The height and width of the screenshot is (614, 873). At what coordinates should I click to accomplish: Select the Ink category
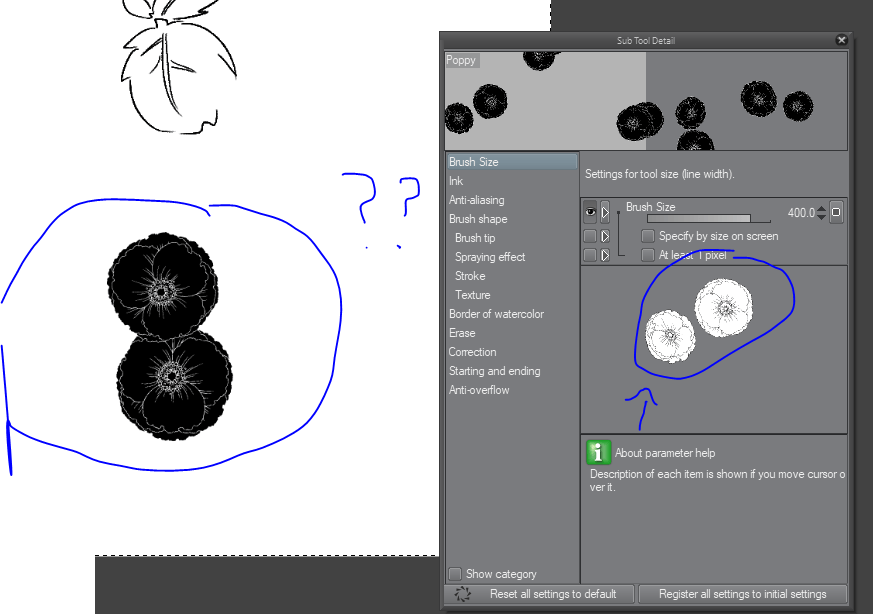(456, 181)
